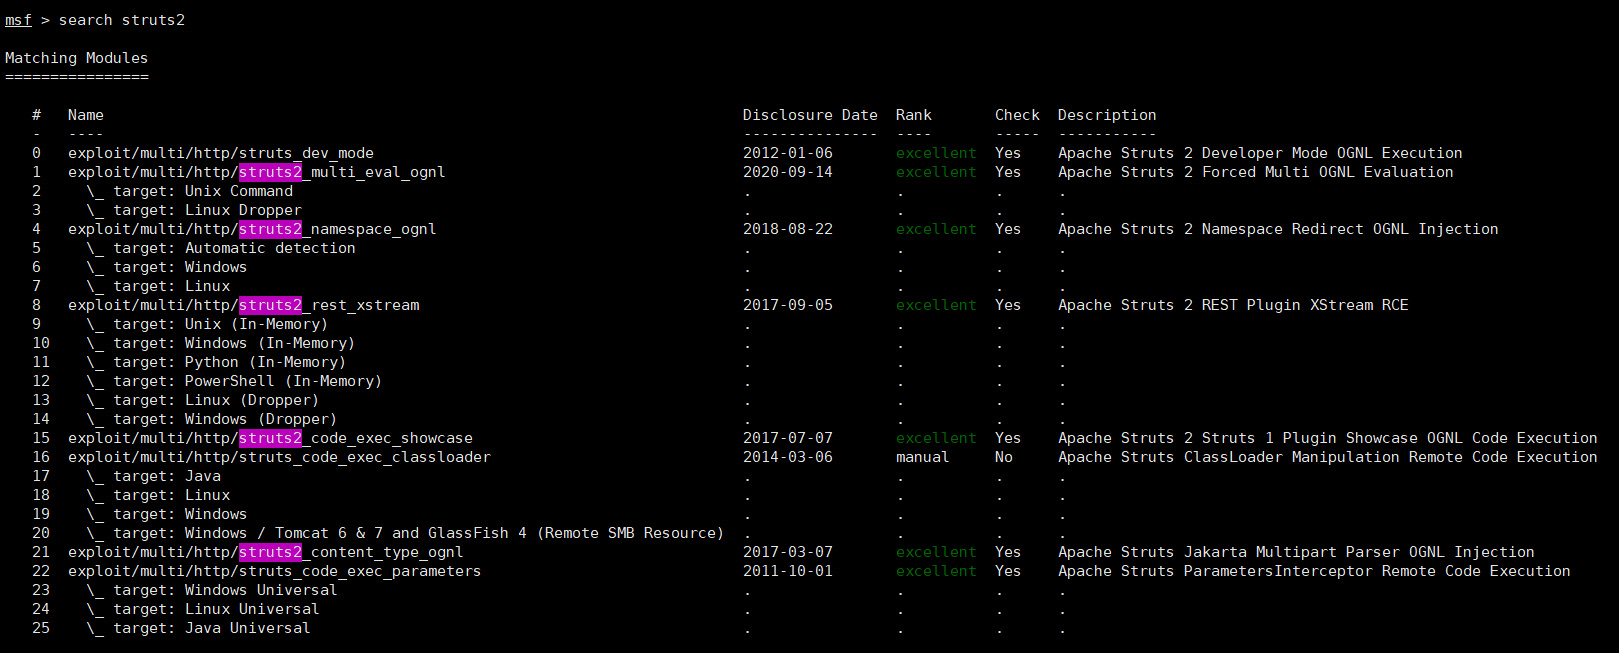Click 'target: PowerShell (In-Memory)' row

click(x=234, y=381)
